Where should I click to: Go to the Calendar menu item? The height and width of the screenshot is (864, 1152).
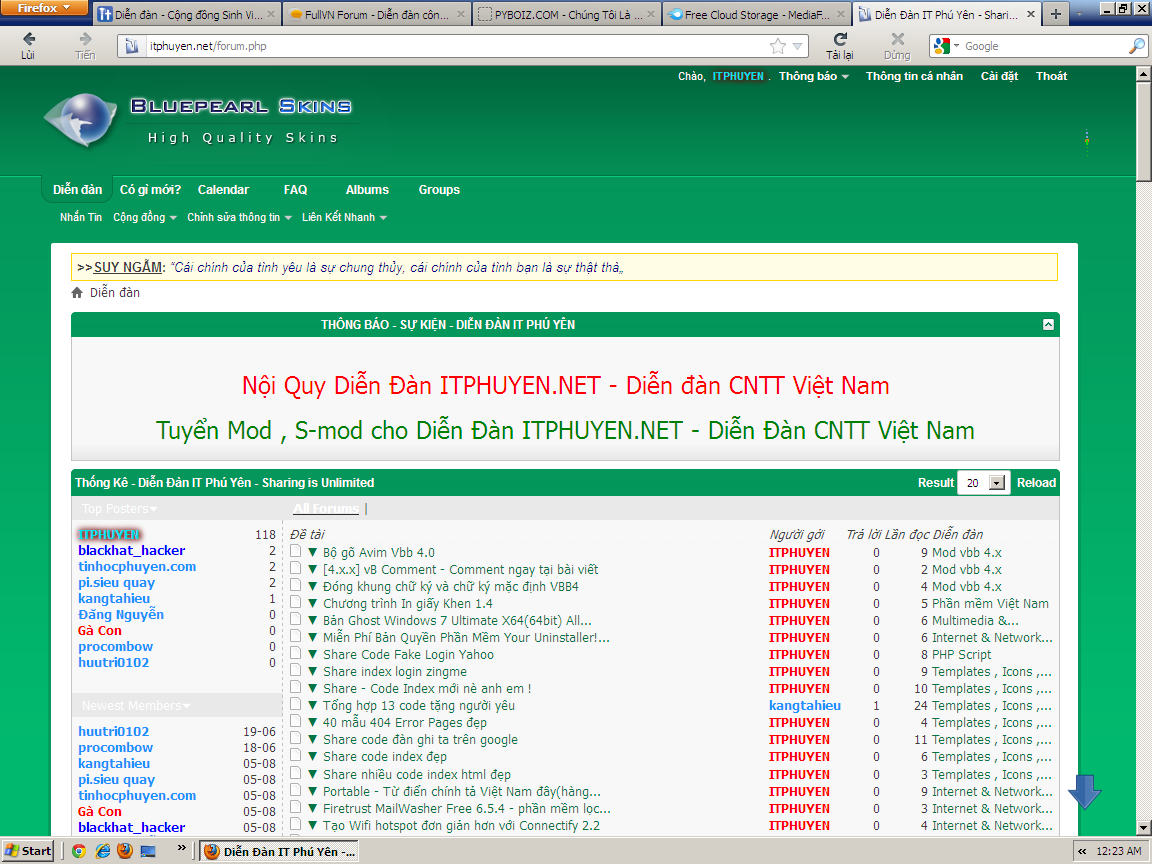click(223, 190)
